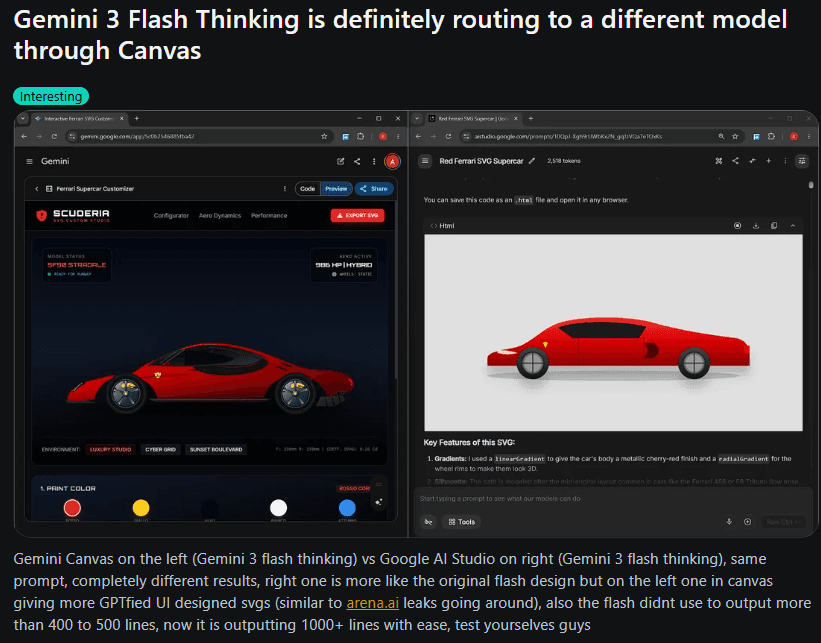The width and height of the screenshot is (821, 643).
Task: Click the sparkle icon beside paint color panel
Action: point(379,502)
